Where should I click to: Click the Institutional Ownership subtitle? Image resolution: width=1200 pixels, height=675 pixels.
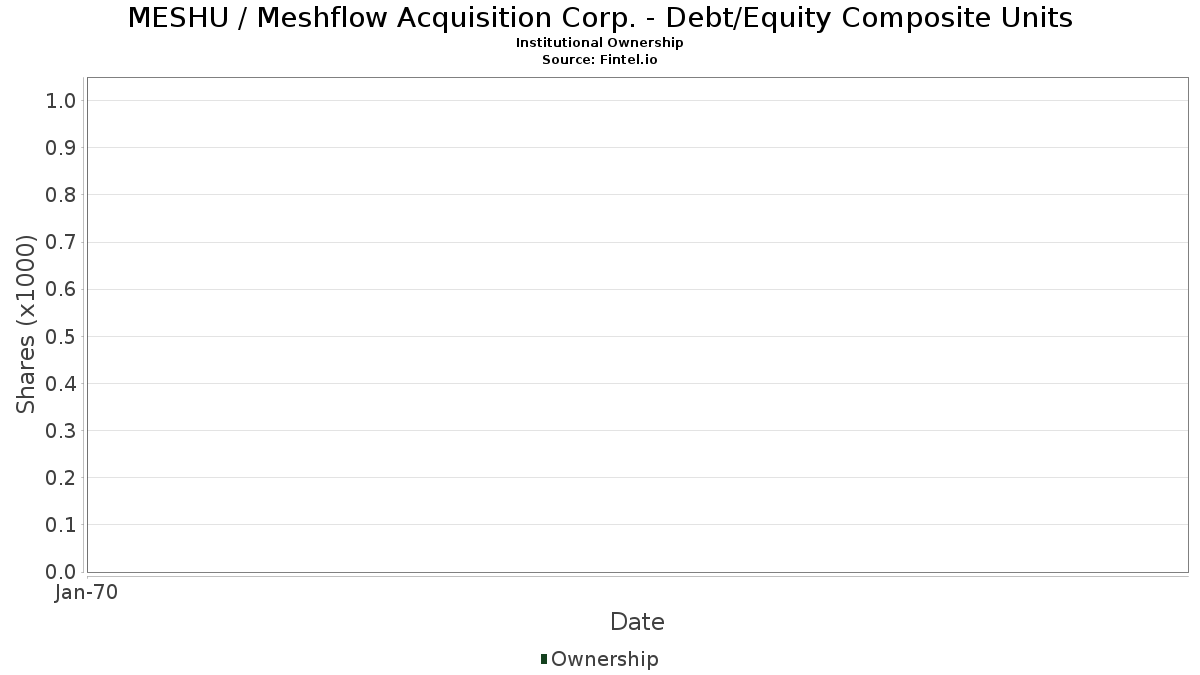pos(600,43)
